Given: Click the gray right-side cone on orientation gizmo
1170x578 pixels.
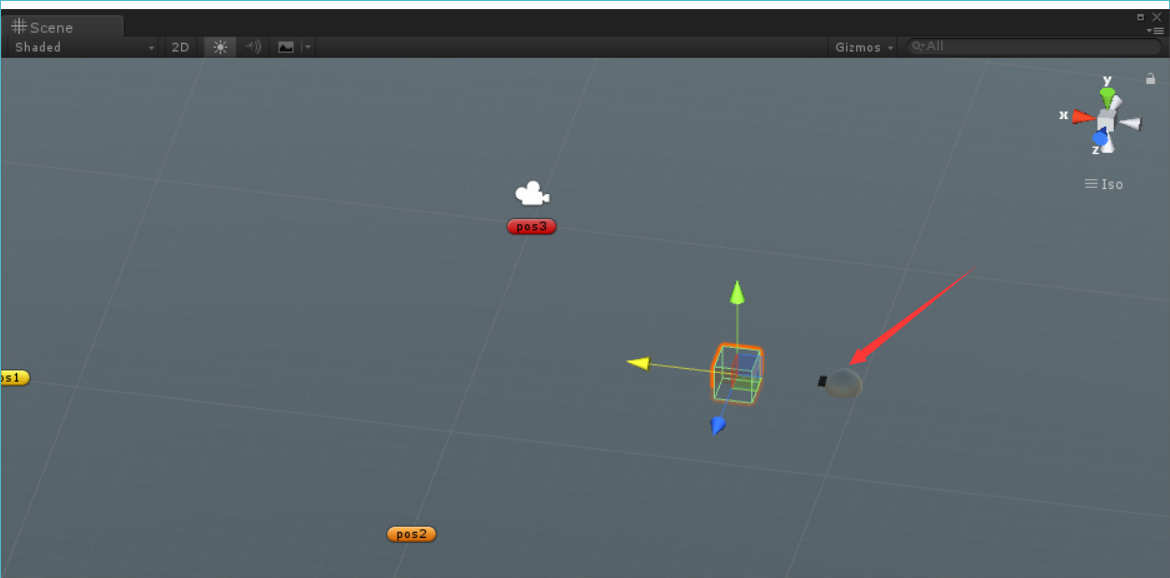Looking at the screenshot, I should [x=1130, y=123].
